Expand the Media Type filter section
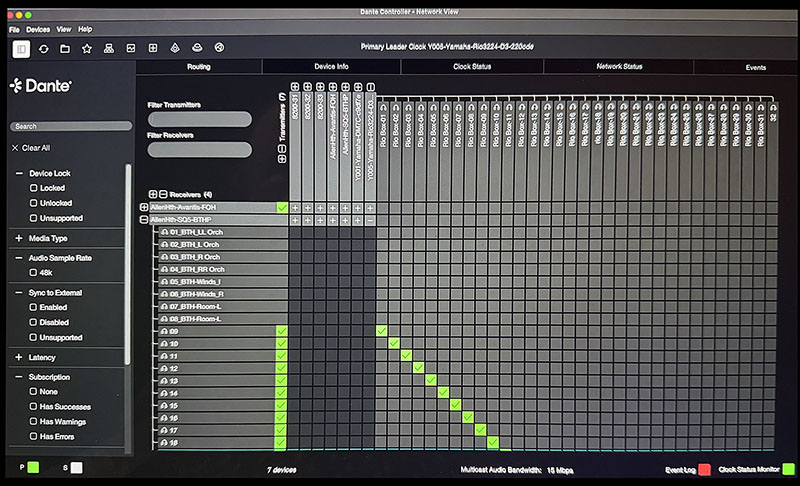This screenshot has height=486, width=800. pos(19,238)
